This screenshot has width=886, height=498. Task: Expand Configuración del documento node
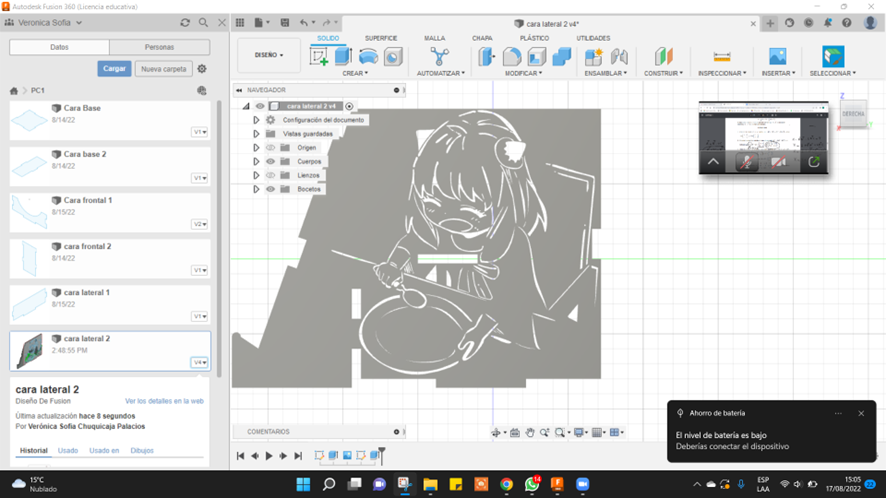pos(256,120)
